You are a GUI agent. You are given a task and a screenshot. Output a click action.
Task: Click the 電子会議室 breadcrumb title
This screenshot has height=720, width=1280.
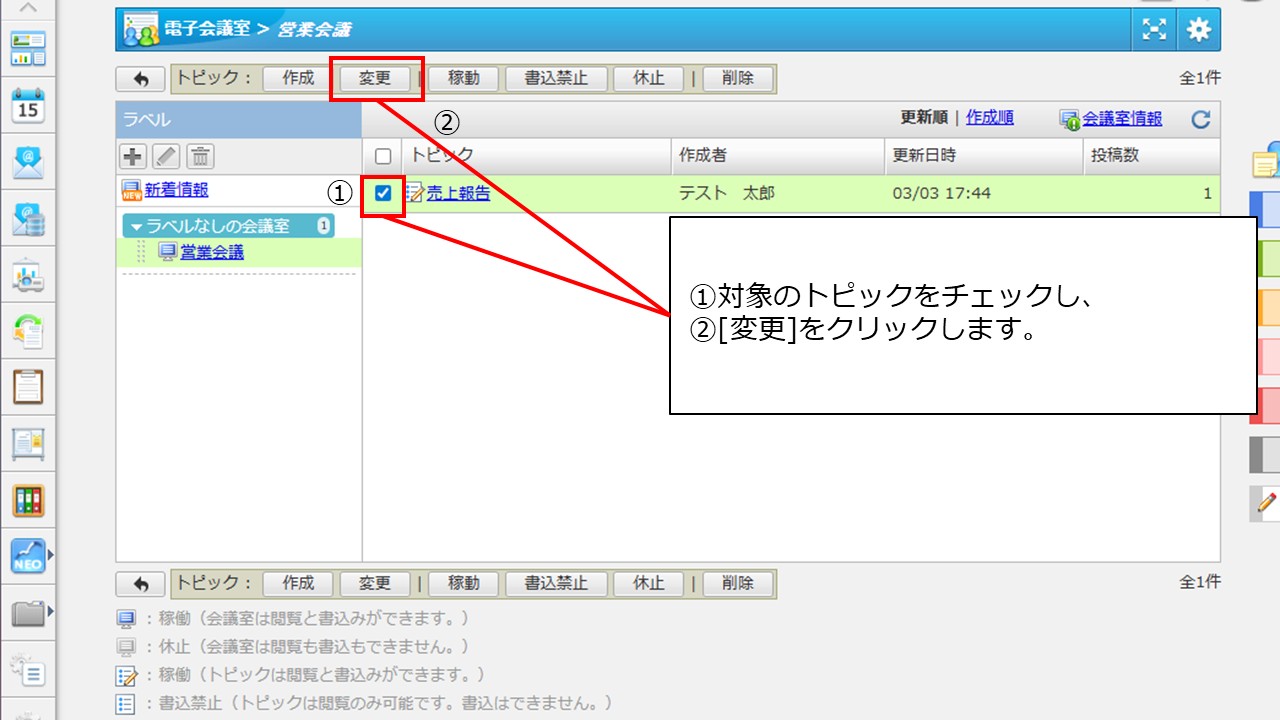(x=208, y=29)
